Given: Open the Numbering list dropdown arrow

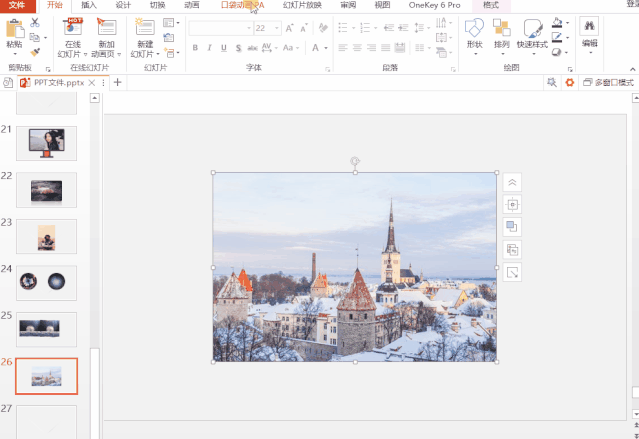Looking at the screenshot, I should pyautogui.click(x=376, y=28).
